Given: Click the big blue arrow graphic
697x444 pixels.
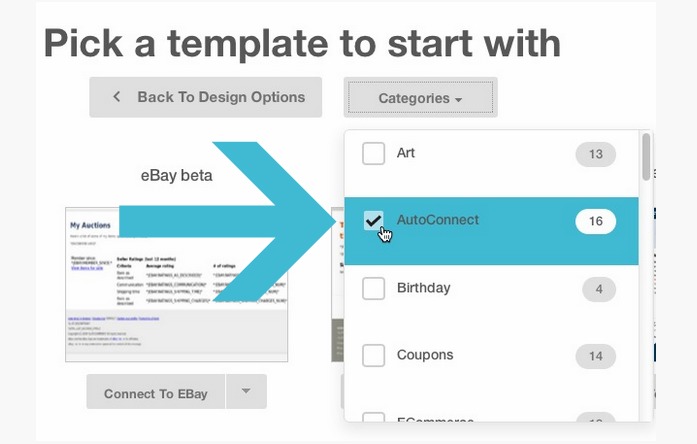Looking at the screenshot, I should click(x=228, y=221).
